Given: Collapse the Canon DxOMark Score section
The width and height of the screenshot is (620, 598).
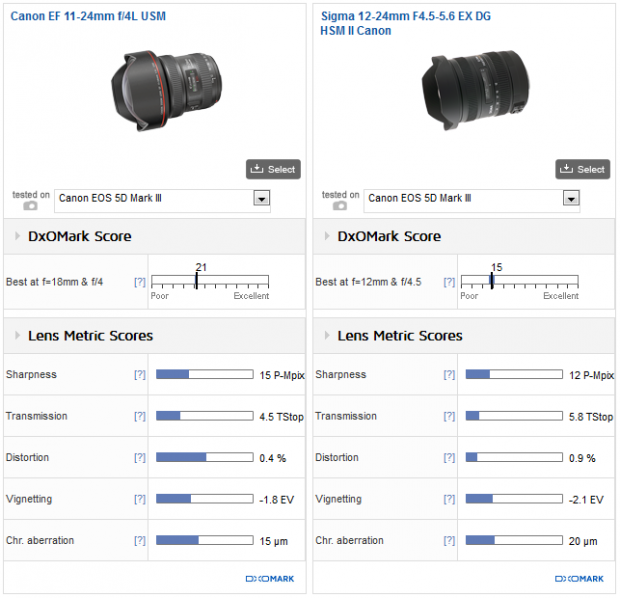Looking at the screenshot, I should [17, 236].
